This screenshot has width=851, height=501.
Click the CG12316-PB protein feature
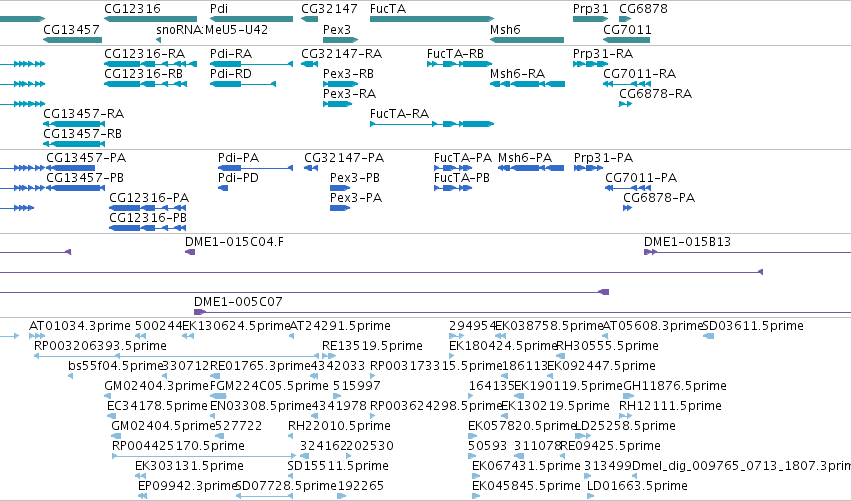tap(148, 229)
